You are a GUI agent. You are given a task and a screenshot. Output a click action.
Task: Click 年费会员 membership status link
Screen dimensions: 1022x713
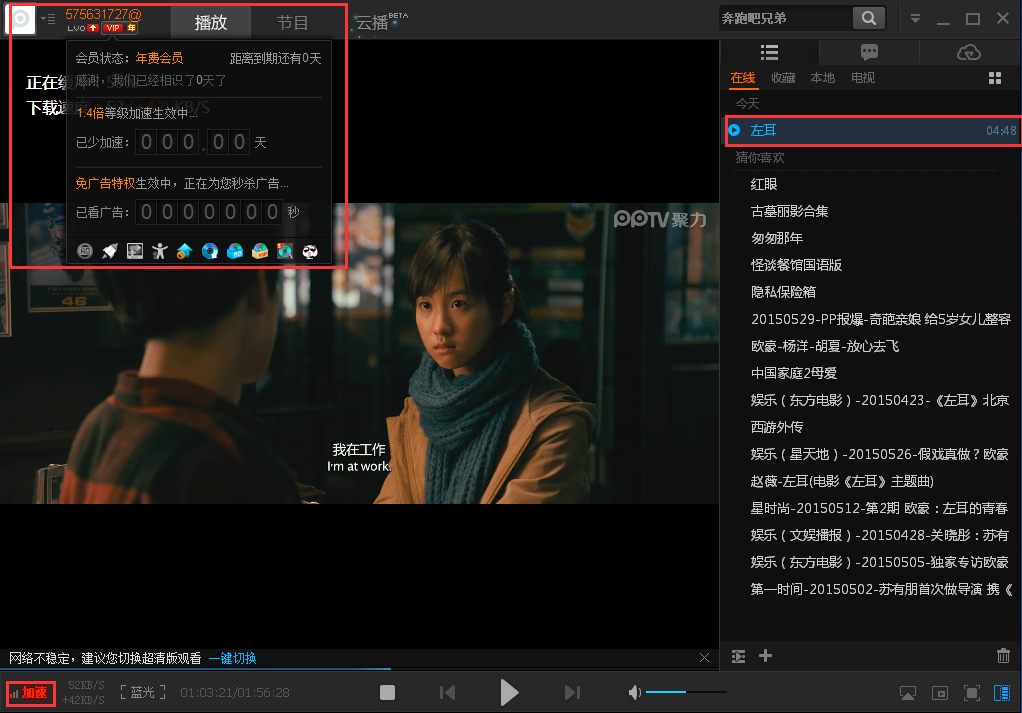[x=159, y=58]
